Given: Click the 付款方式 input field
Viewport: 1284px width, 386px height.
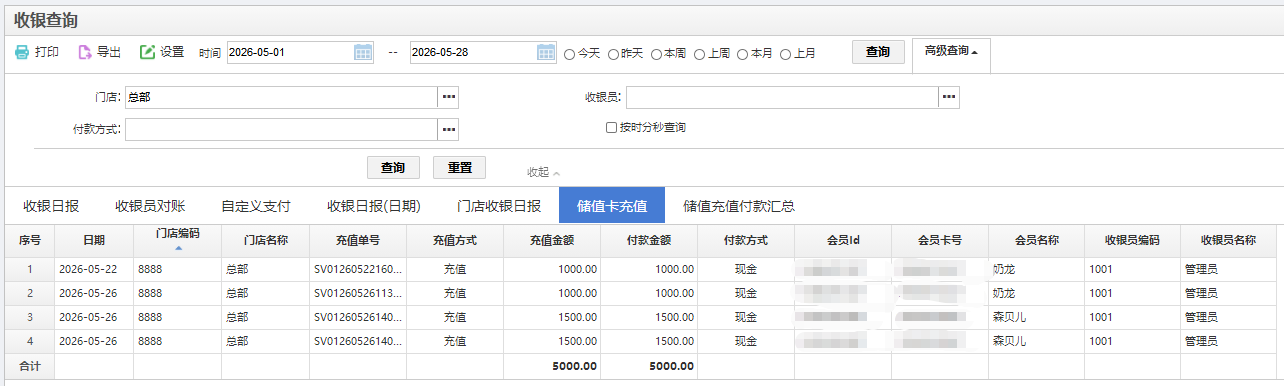Looking at the screenshot, I should point(281,129).
